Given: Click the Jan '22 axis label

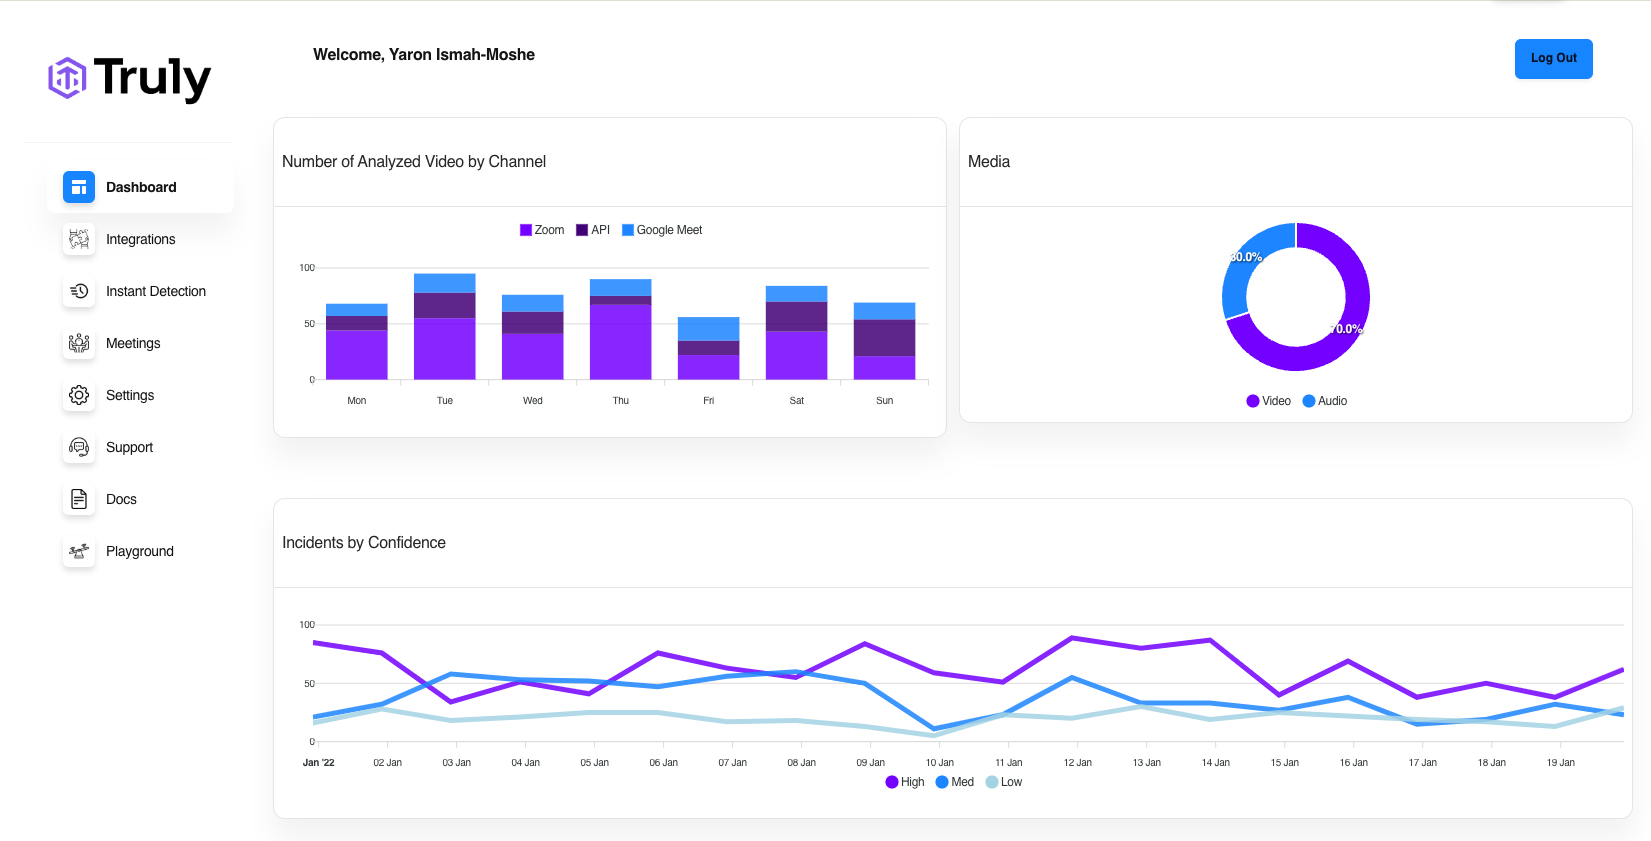Looking at the screenshot, I should pos(319,763).
